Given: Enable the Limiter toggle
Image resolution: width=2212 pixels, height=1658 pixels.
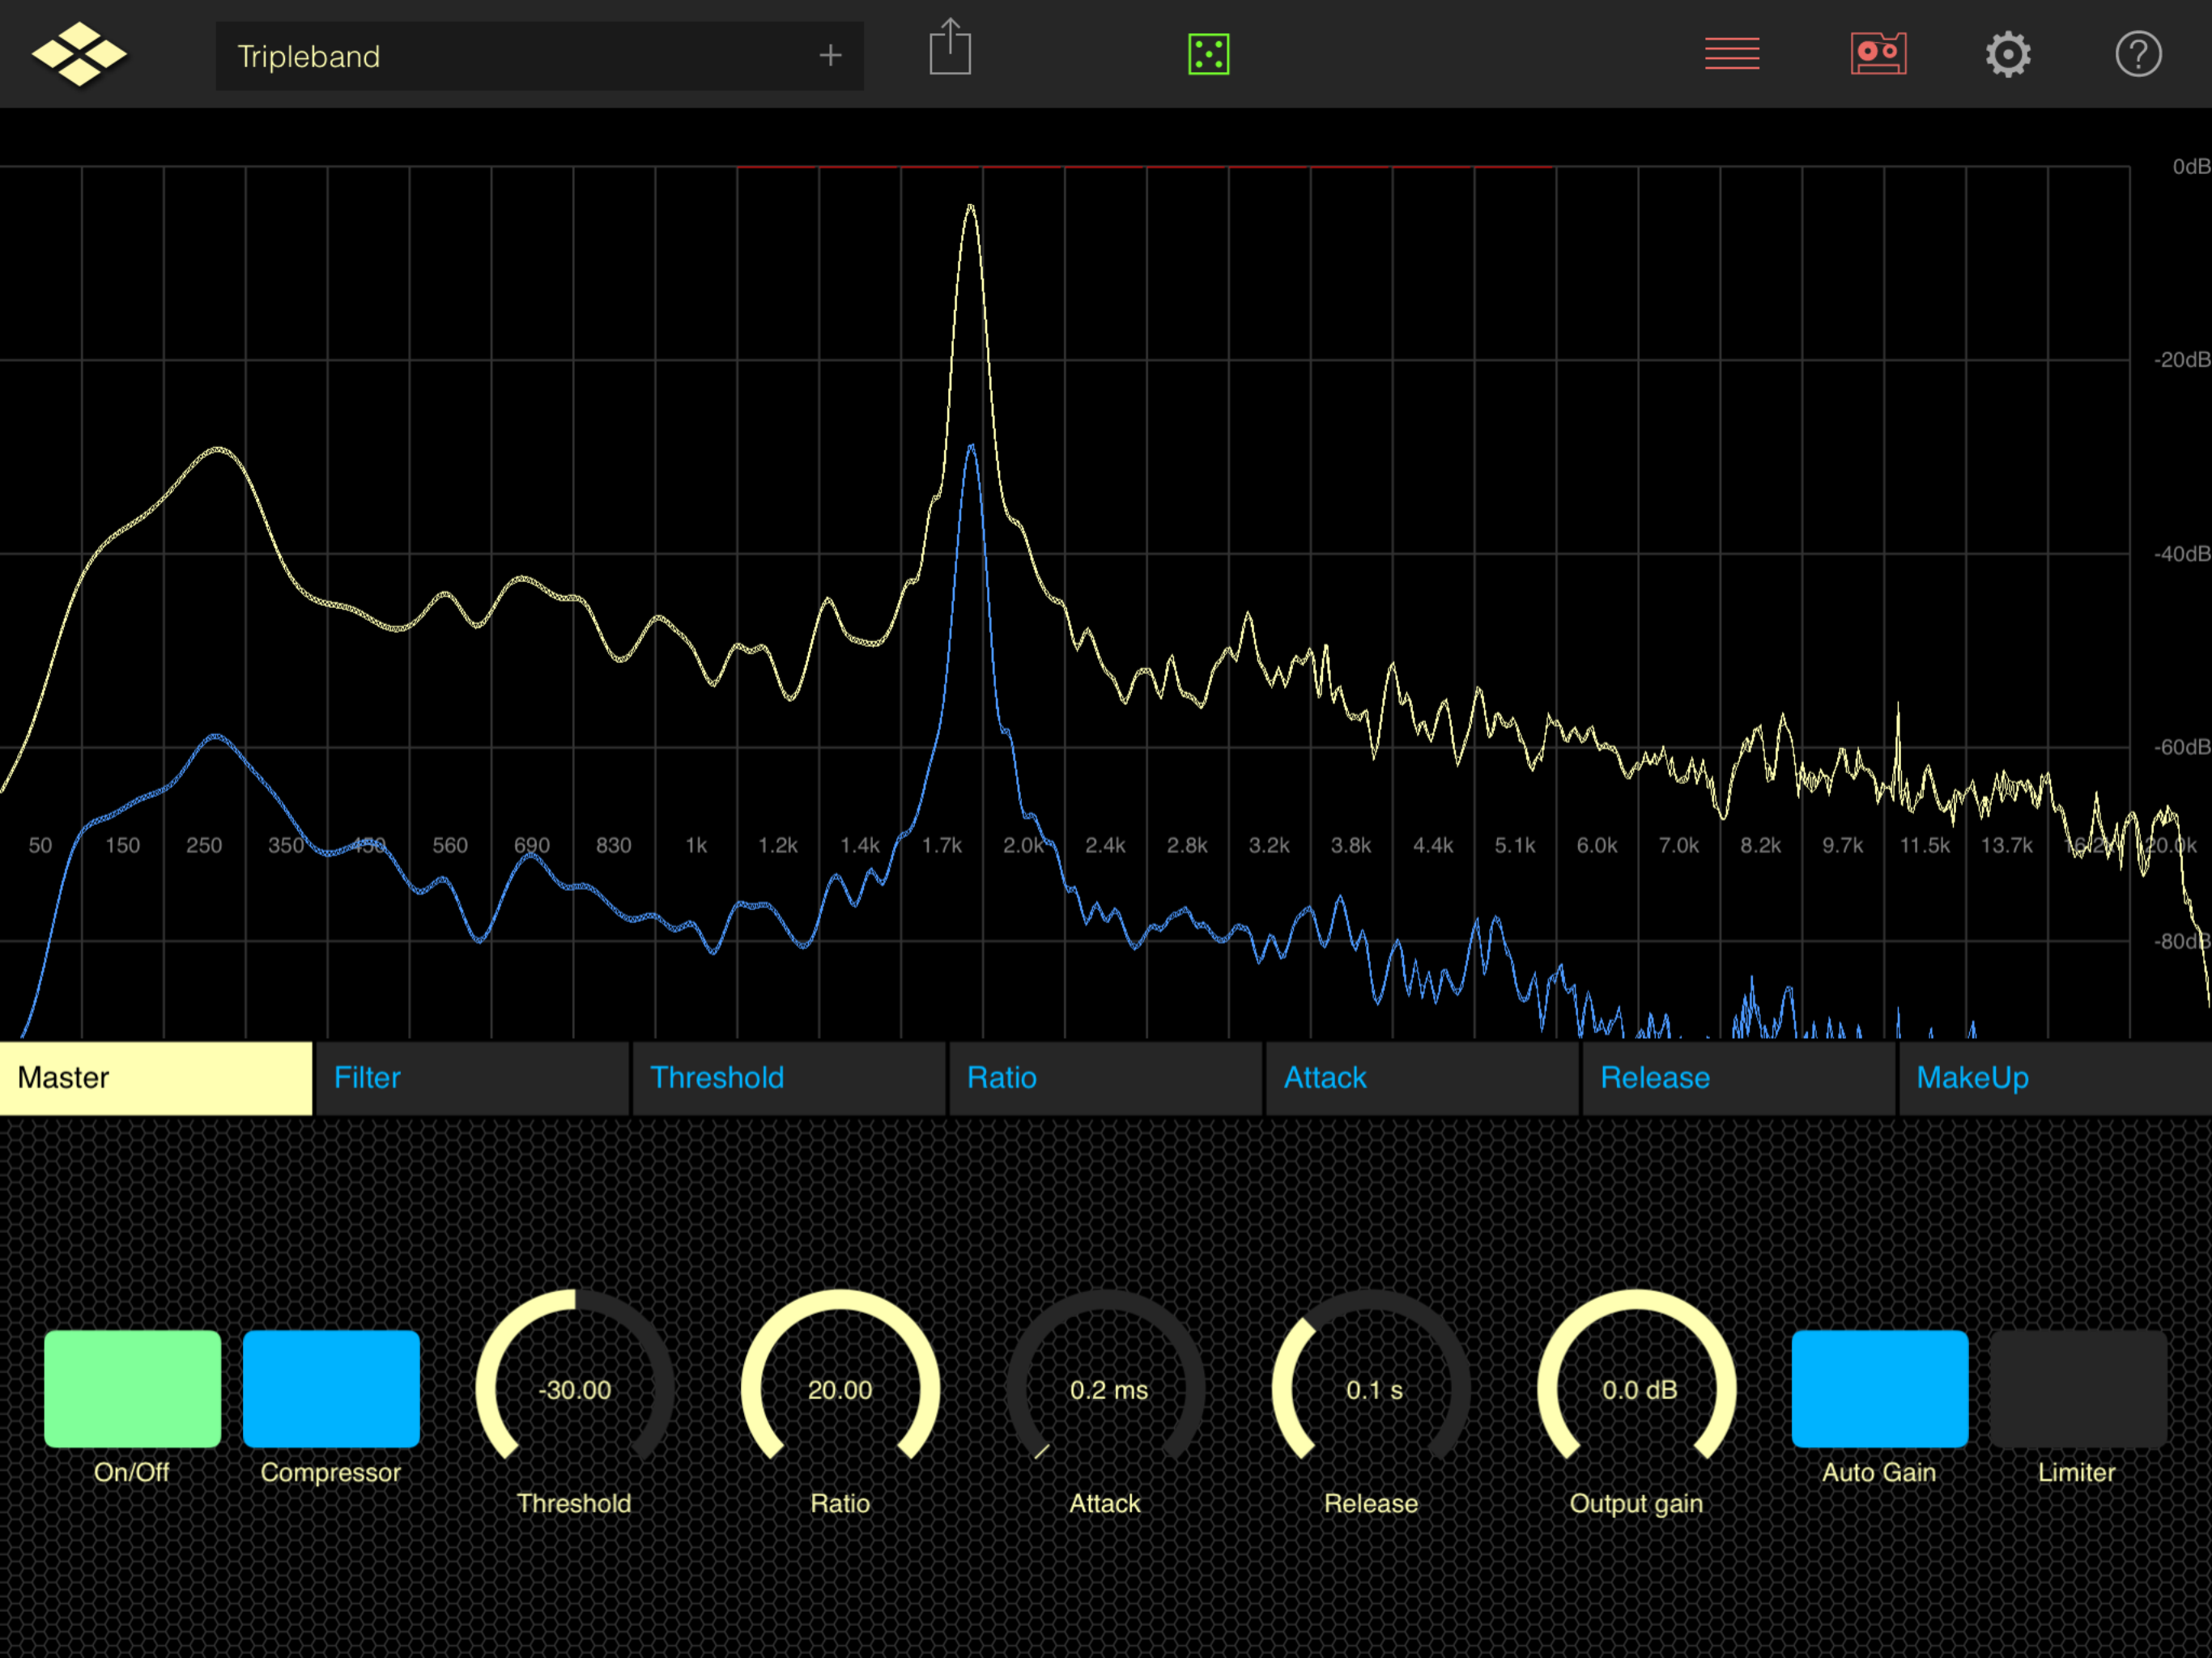Looking at the screenshot, I should point(2077,1388).
